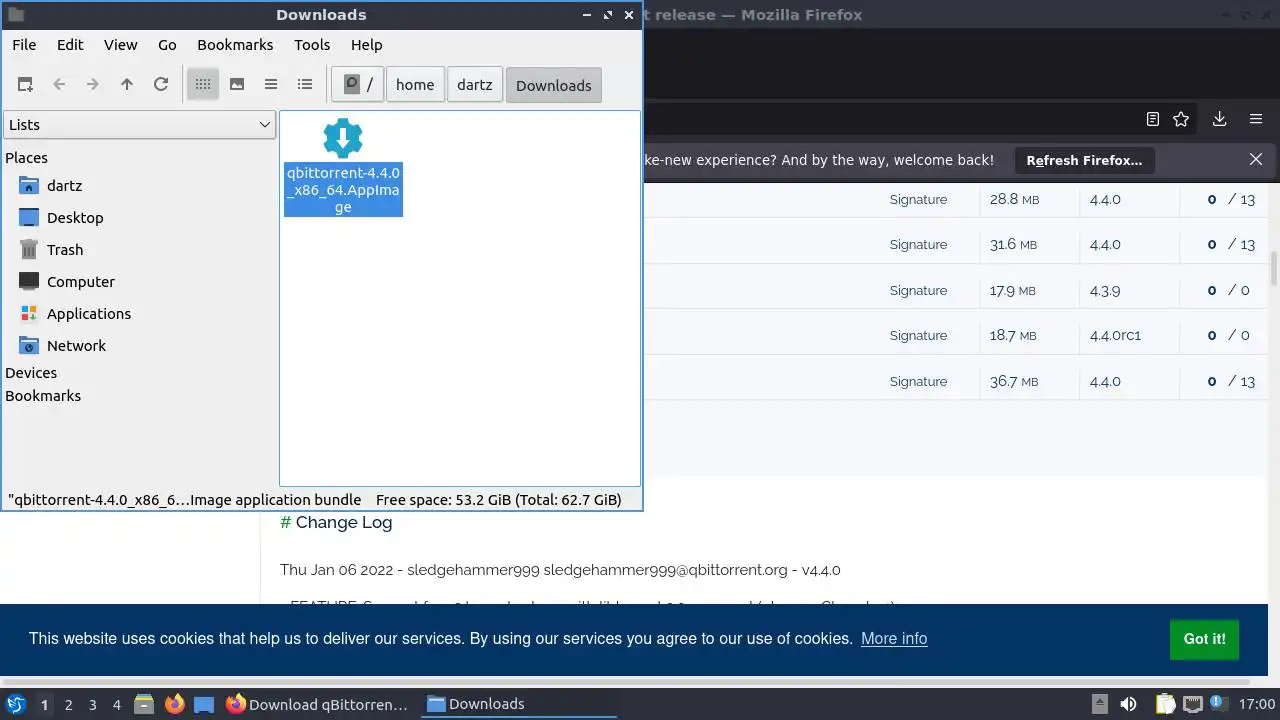Open volume control in system tray
This screenshot has width=1280, height=720.
pos(1128,704)
